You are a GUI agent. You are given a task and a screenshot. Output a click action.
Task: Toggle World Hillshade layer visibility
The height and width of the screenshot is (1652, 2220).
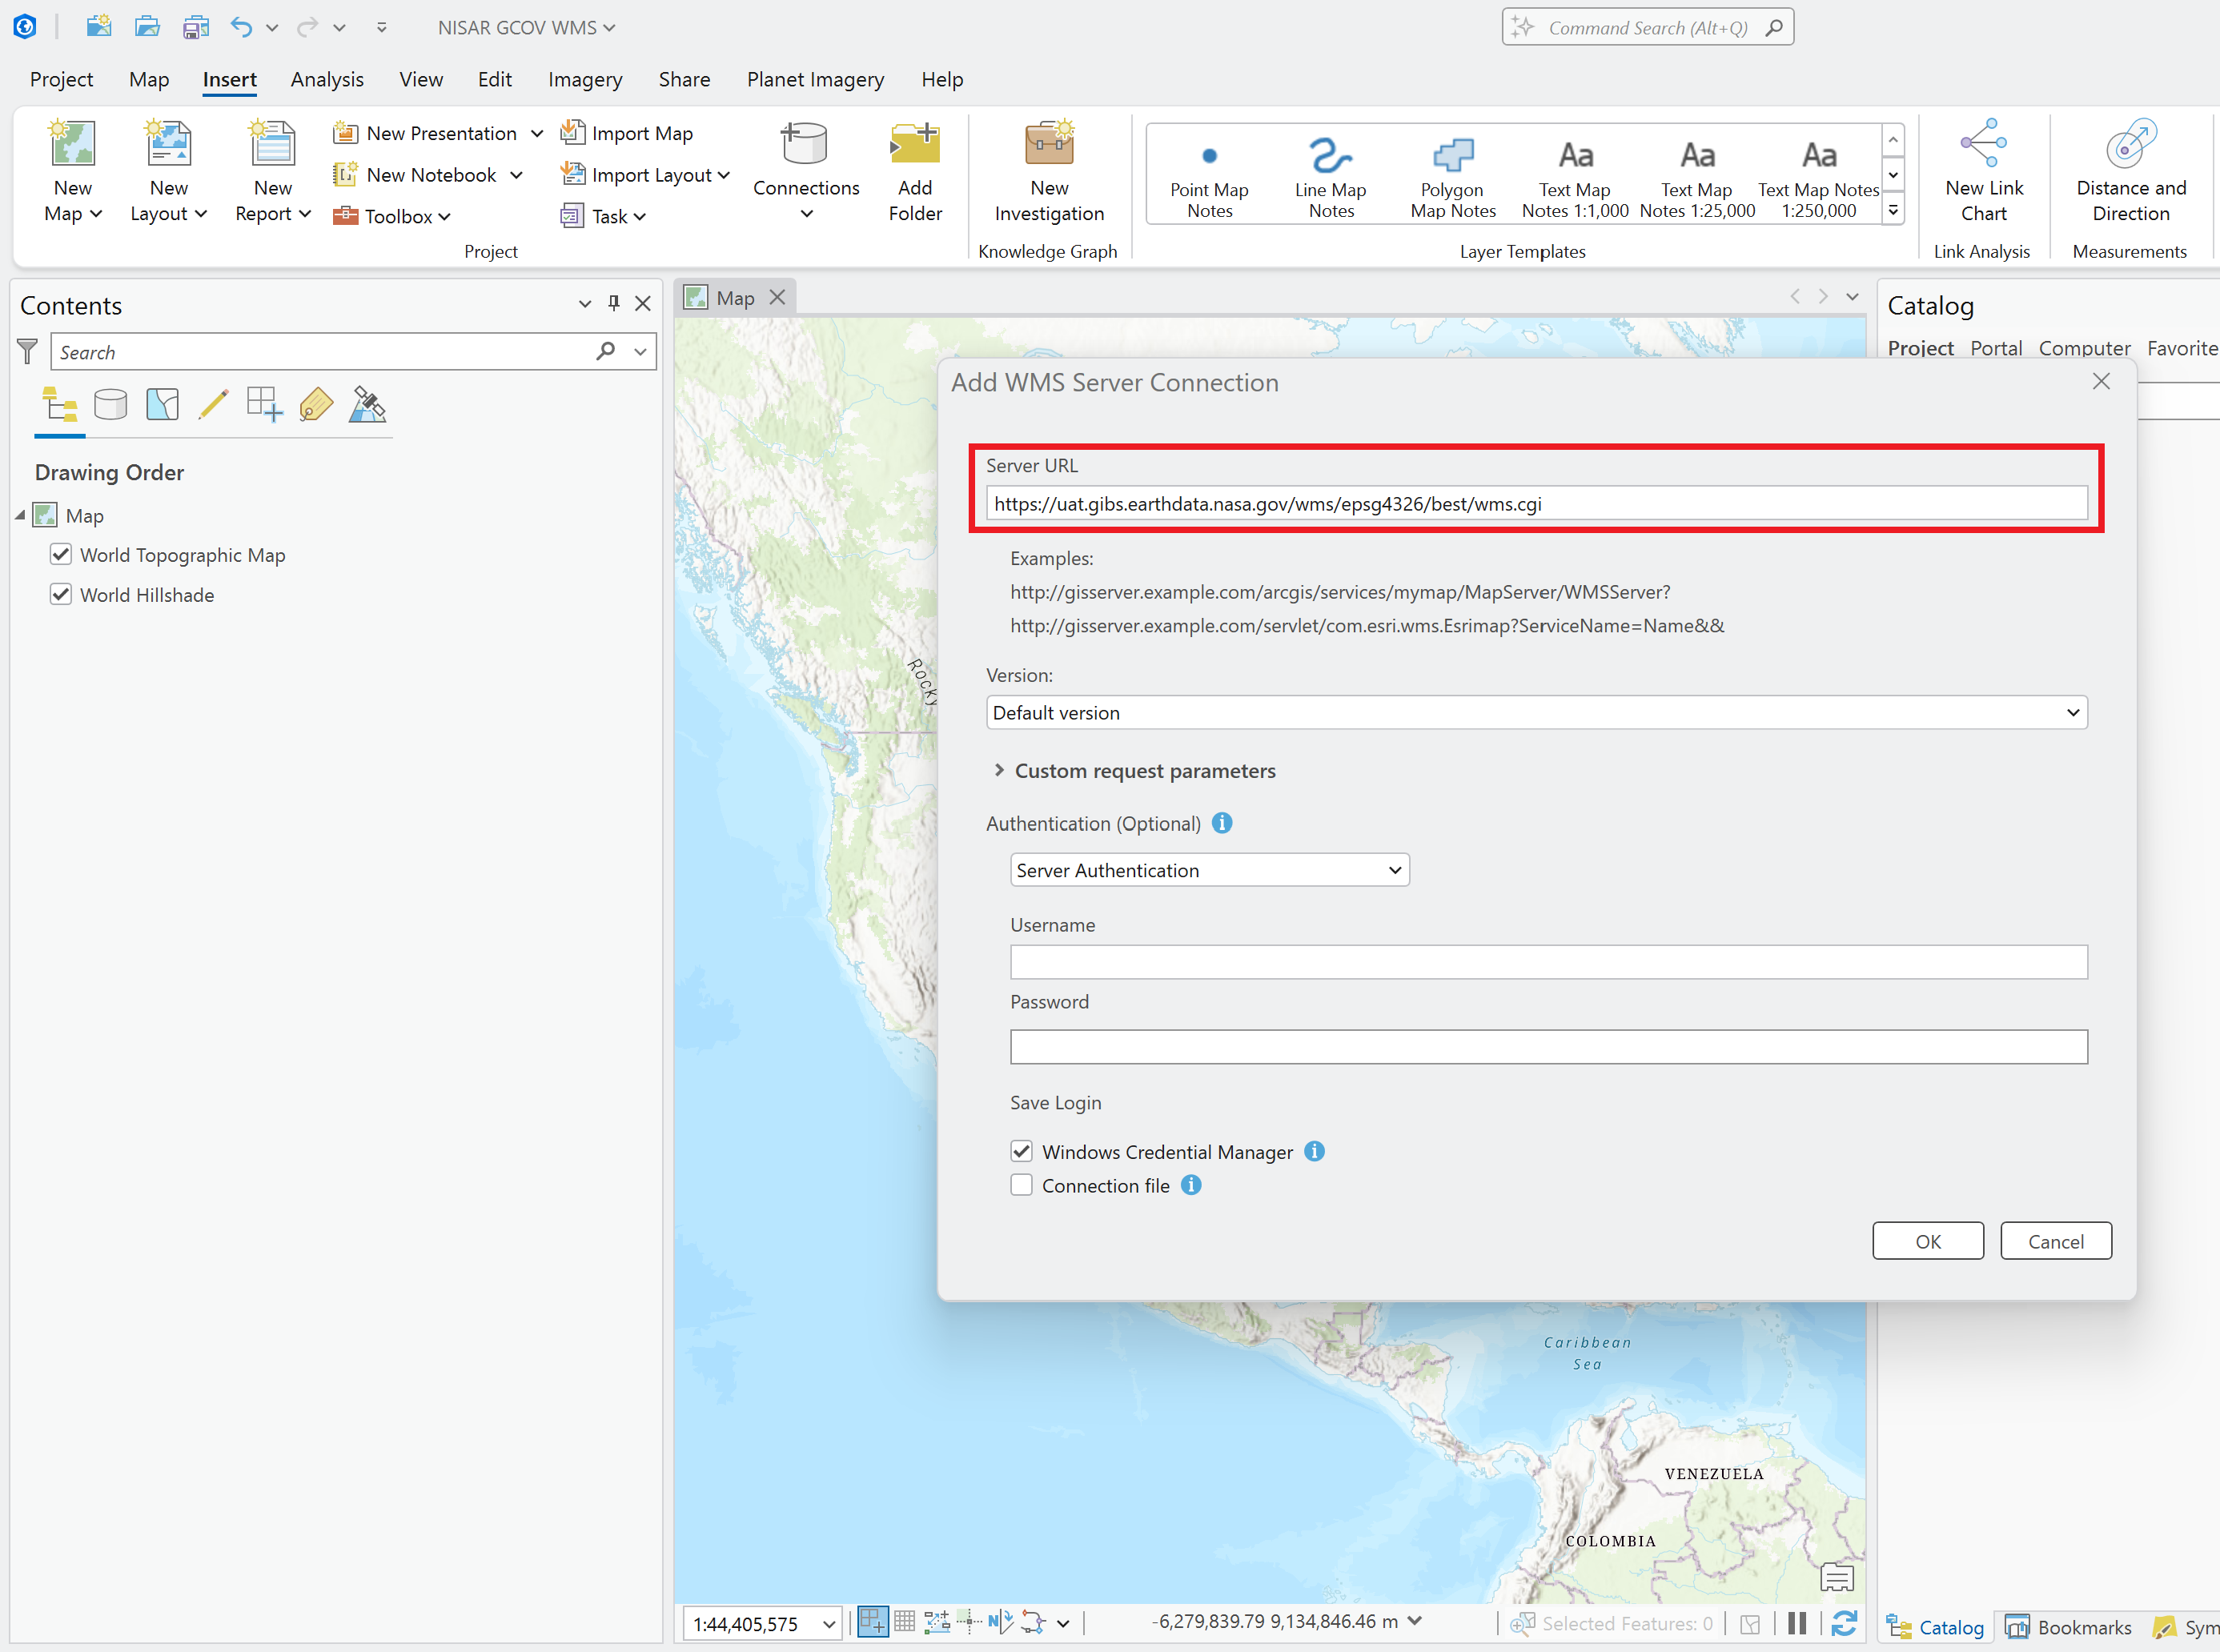pos(61,594)
